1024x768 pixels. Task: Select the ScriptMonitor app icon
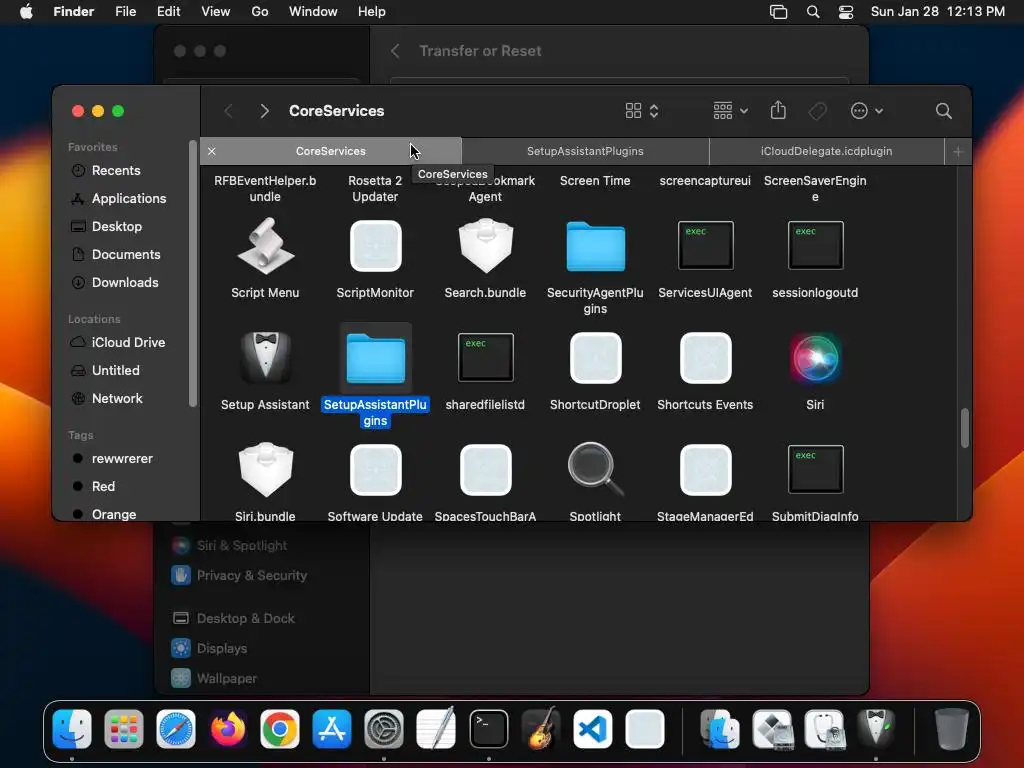(376, 246)
